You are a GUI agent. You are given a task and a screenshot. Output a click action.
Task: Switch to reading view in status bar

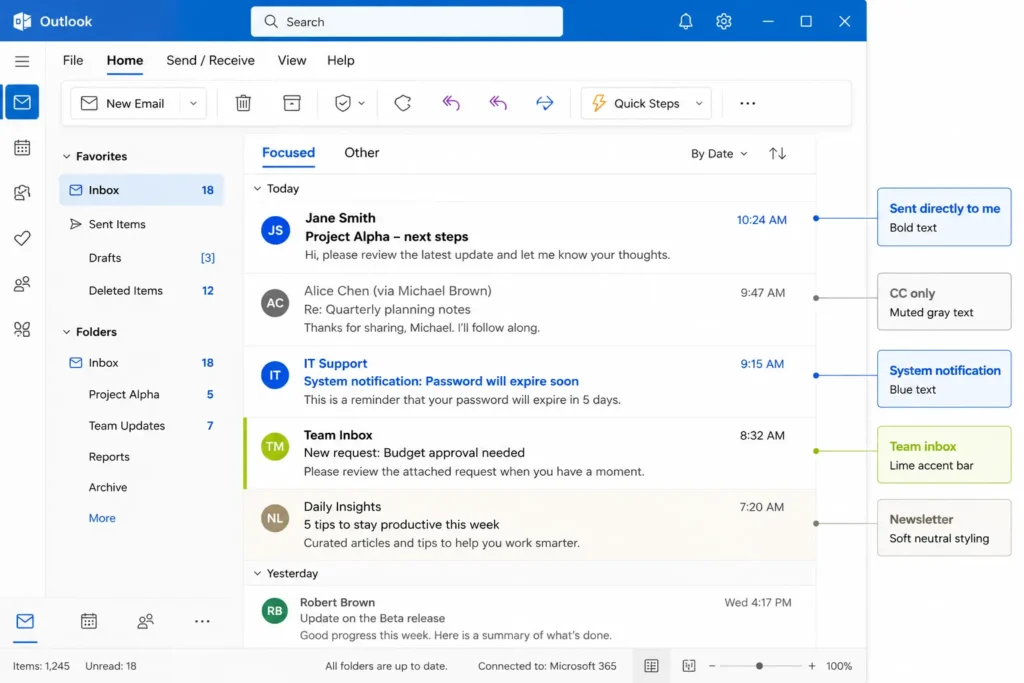[x=688, y=665]
